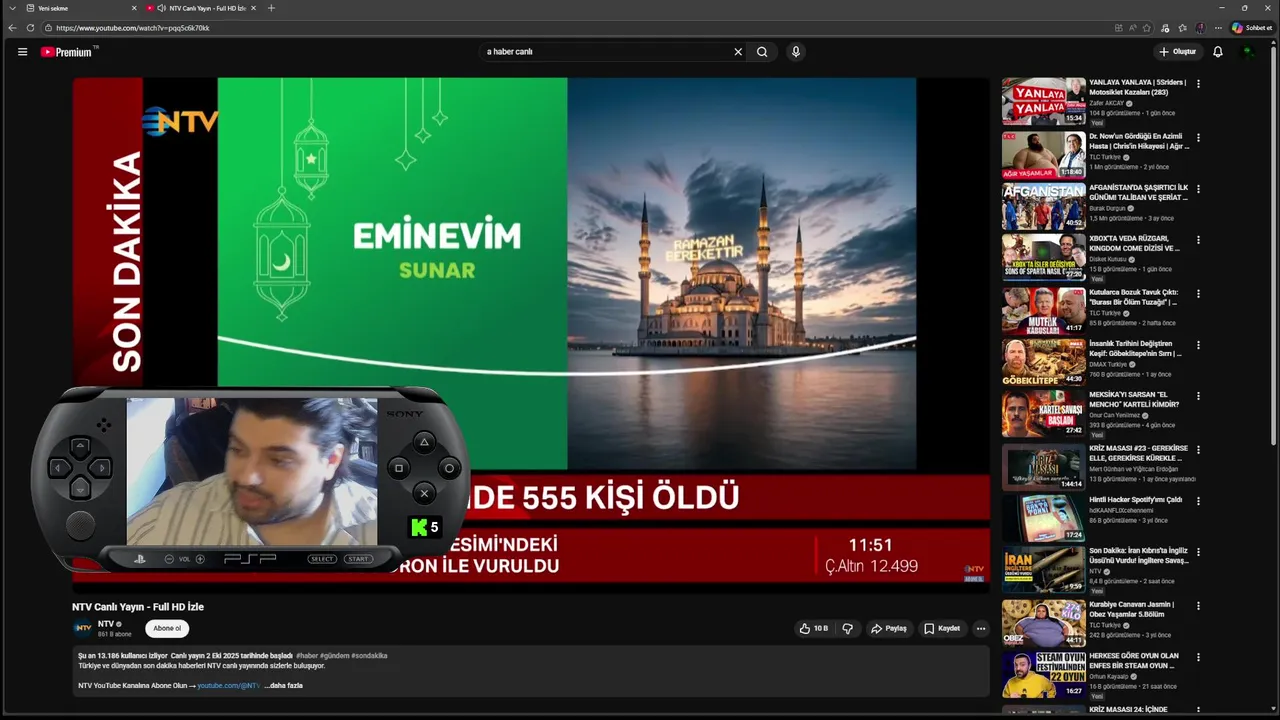Click video title 'NTV Canlı Yayın - Full HD İzle'

click(138, 607)
